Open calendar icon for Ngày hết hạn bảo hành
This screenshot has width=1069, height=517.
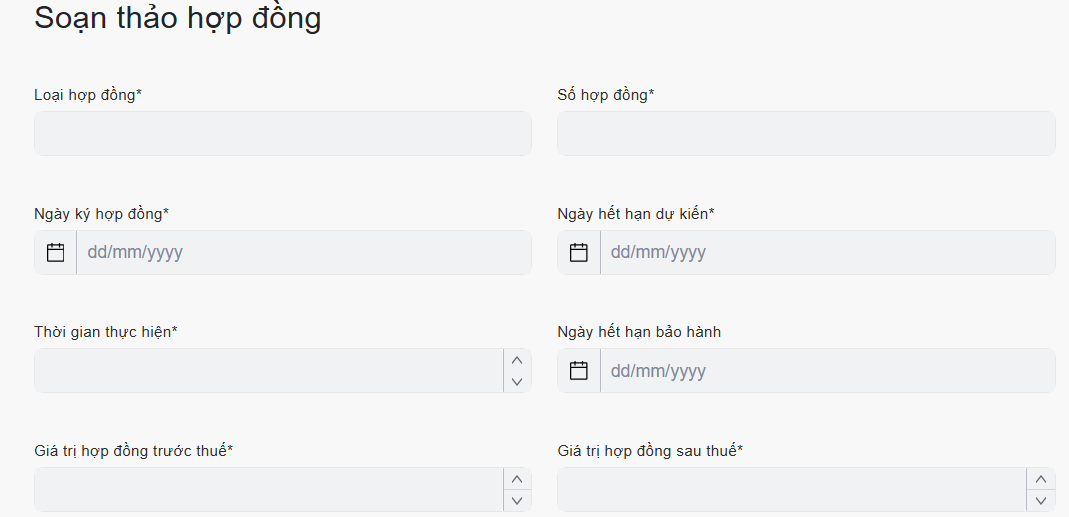(579, 371)
